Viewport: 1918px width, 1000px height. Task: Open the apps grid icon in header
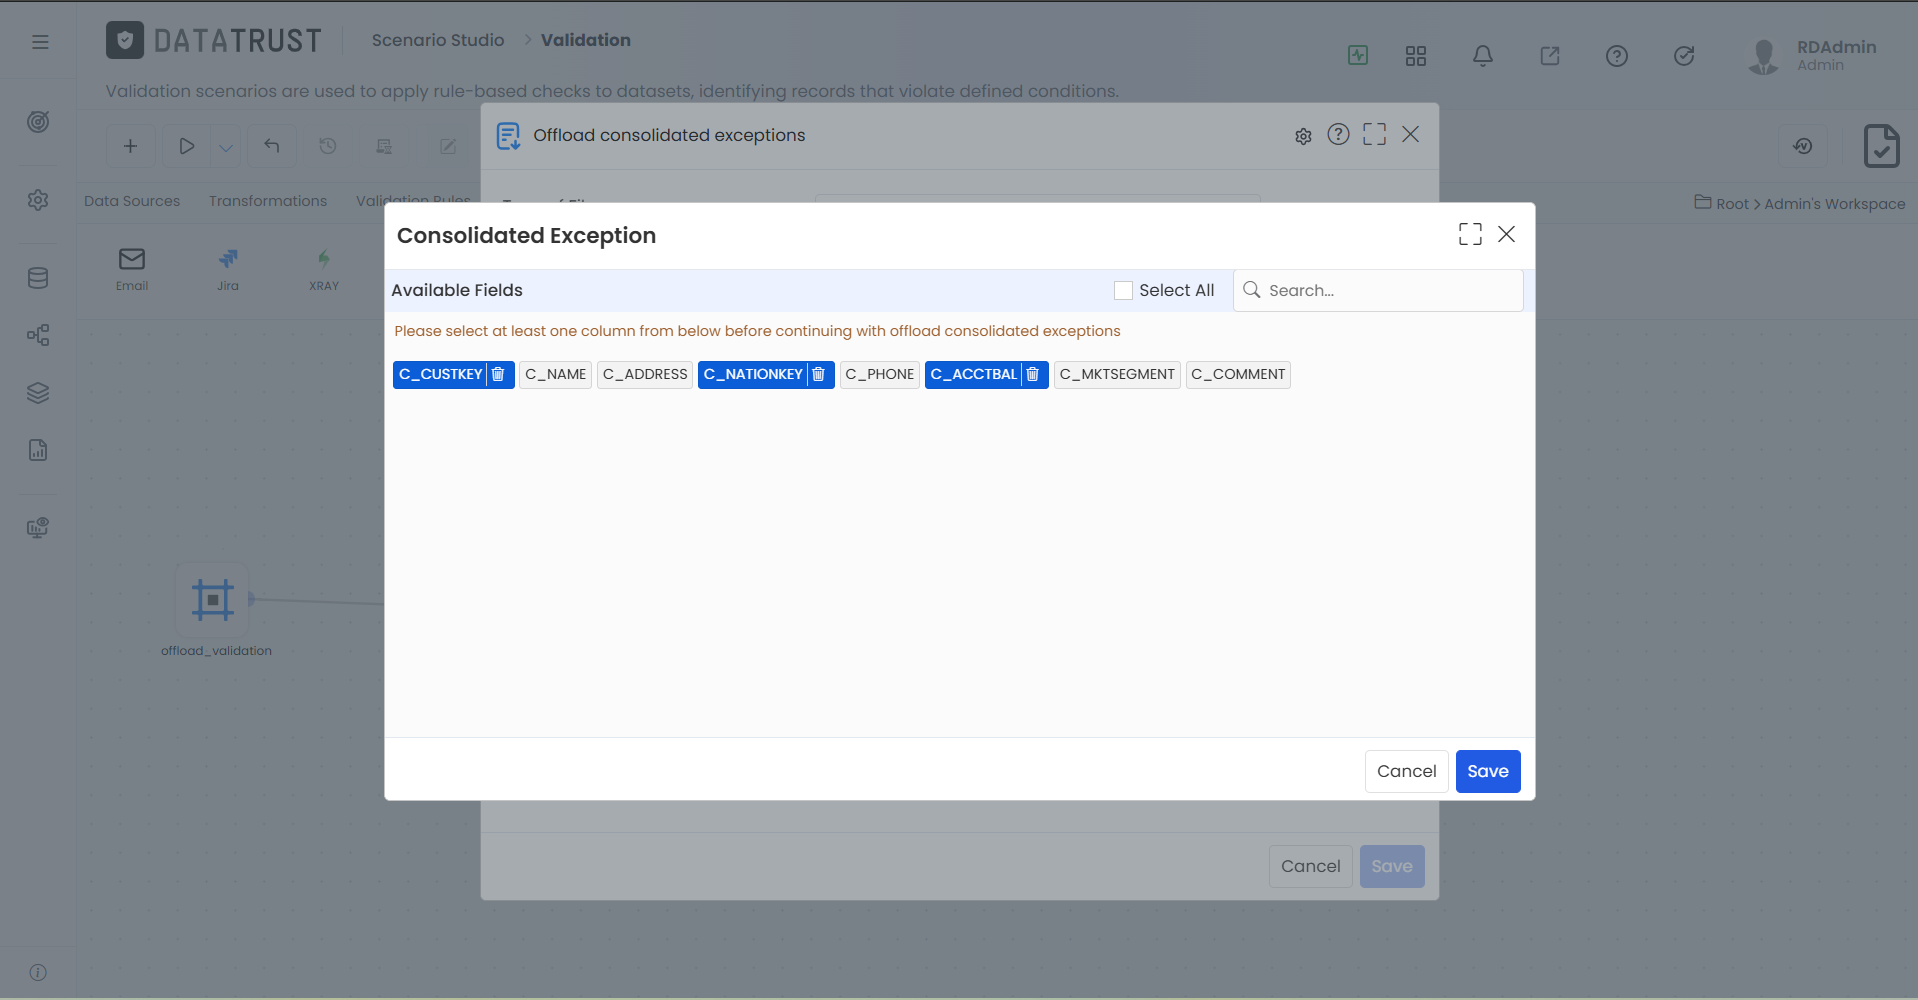pos(1416,56)
